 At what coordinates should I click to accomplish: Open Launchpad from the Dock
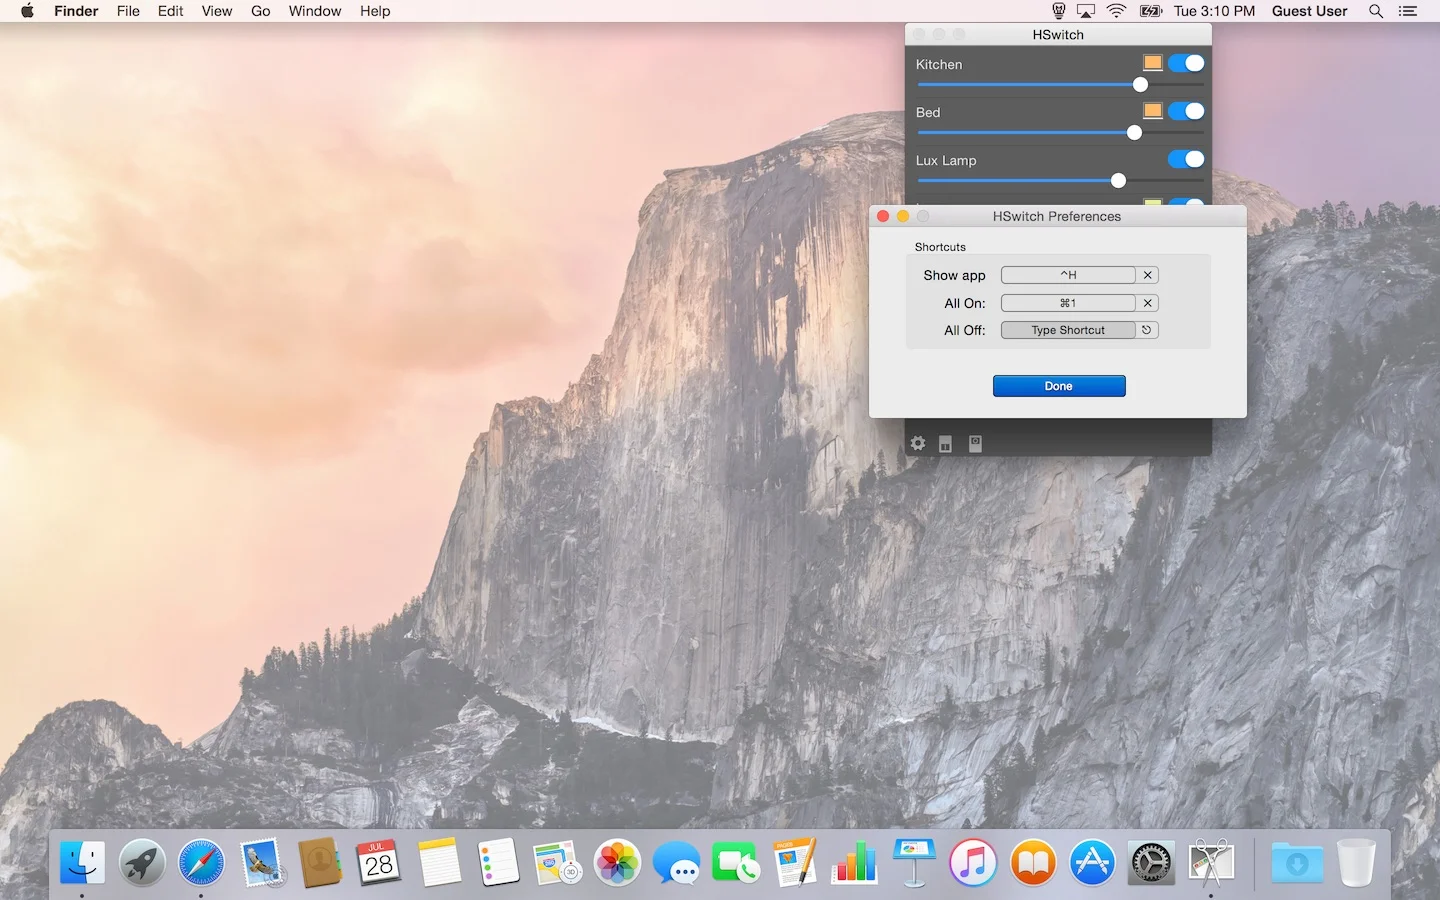[142, 862]
